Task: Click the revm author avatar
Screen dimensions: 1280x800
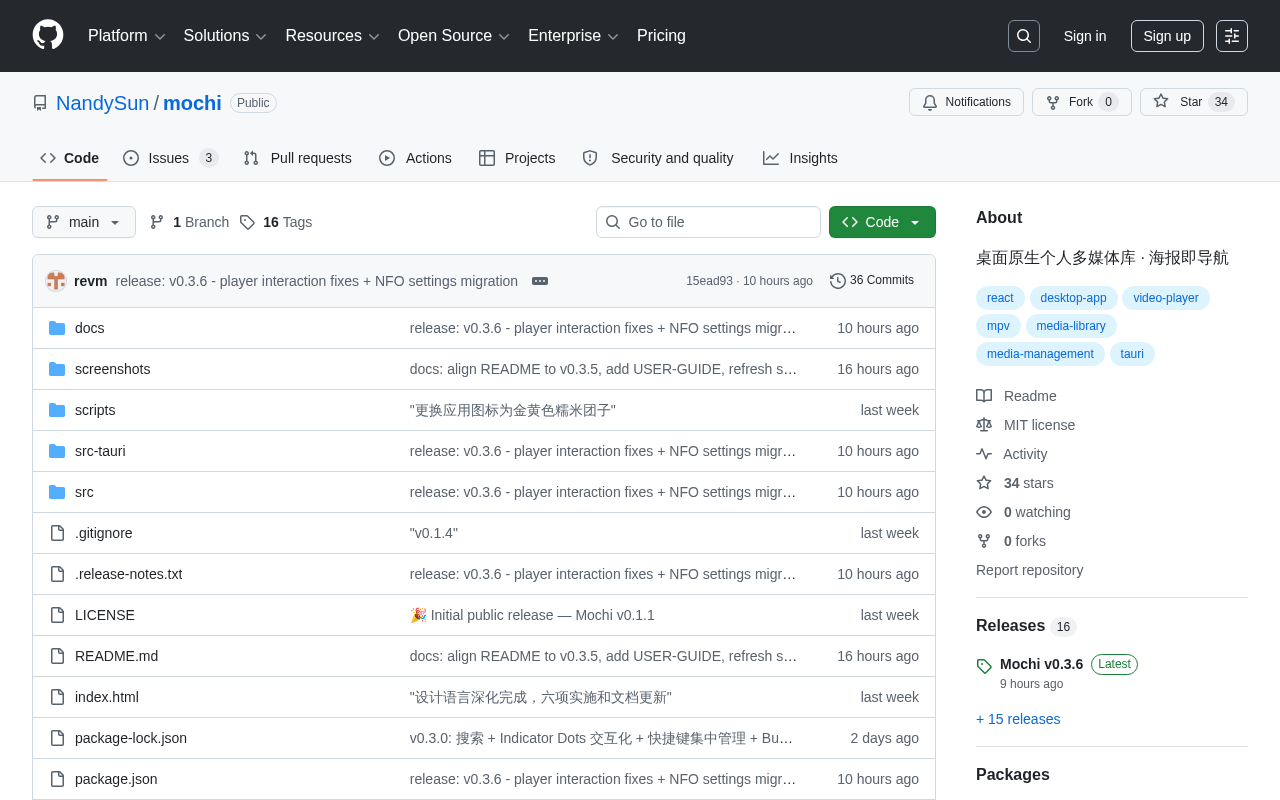Action: pos(56,281)
